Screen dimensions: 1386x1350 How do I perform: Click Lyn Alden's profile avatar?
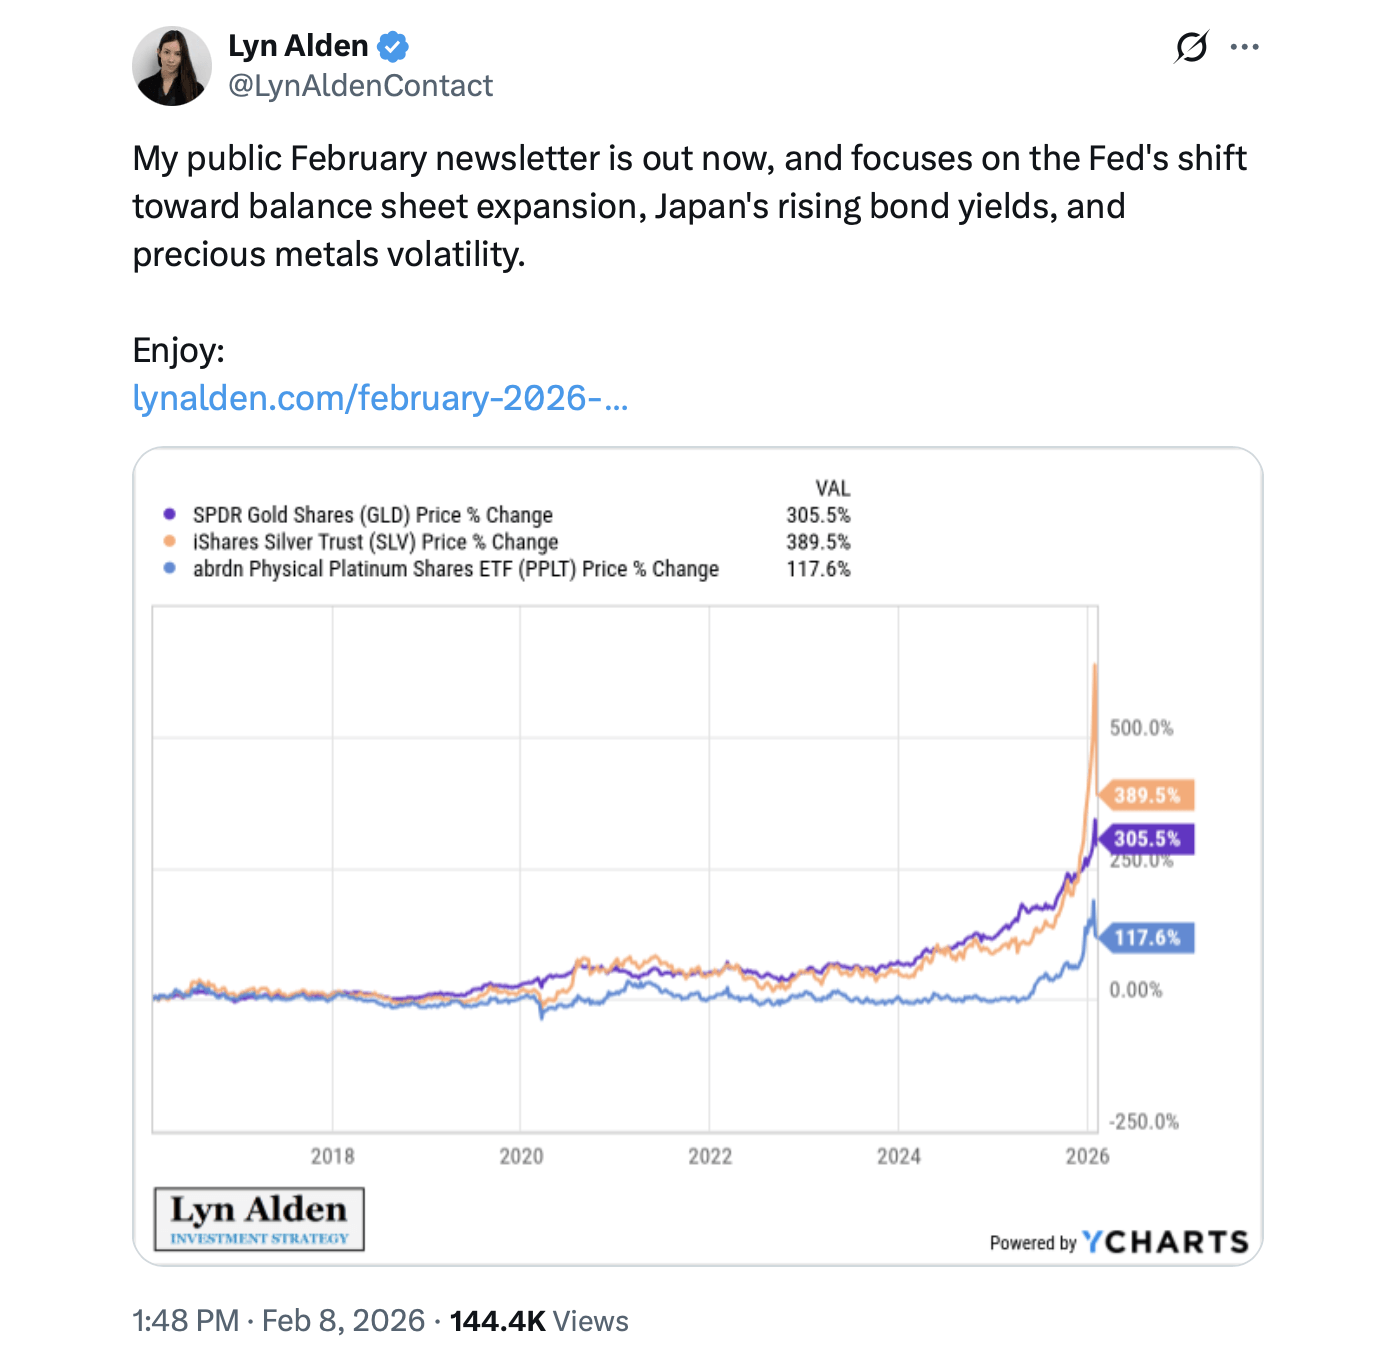click(171, 66)
